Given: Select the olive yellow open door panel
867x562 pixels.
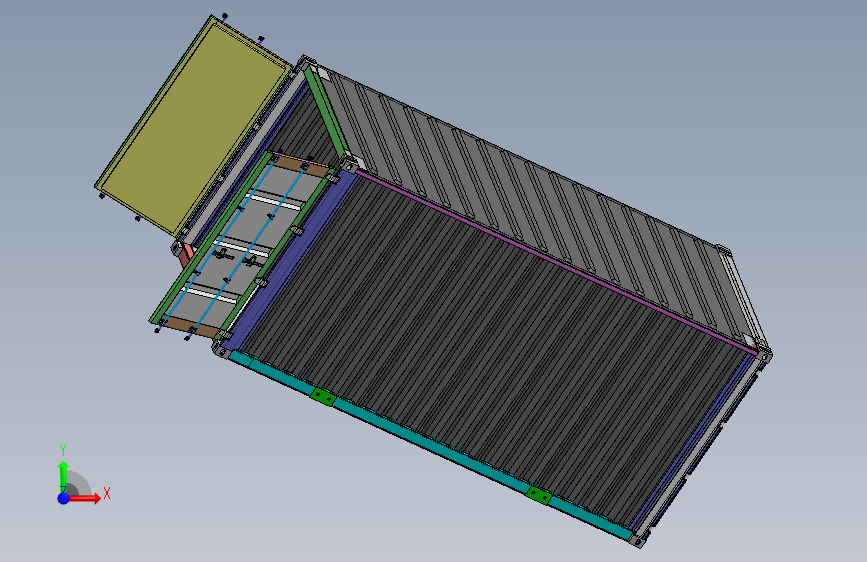Looking at the screenshot, I should click(x=192, y=125).
